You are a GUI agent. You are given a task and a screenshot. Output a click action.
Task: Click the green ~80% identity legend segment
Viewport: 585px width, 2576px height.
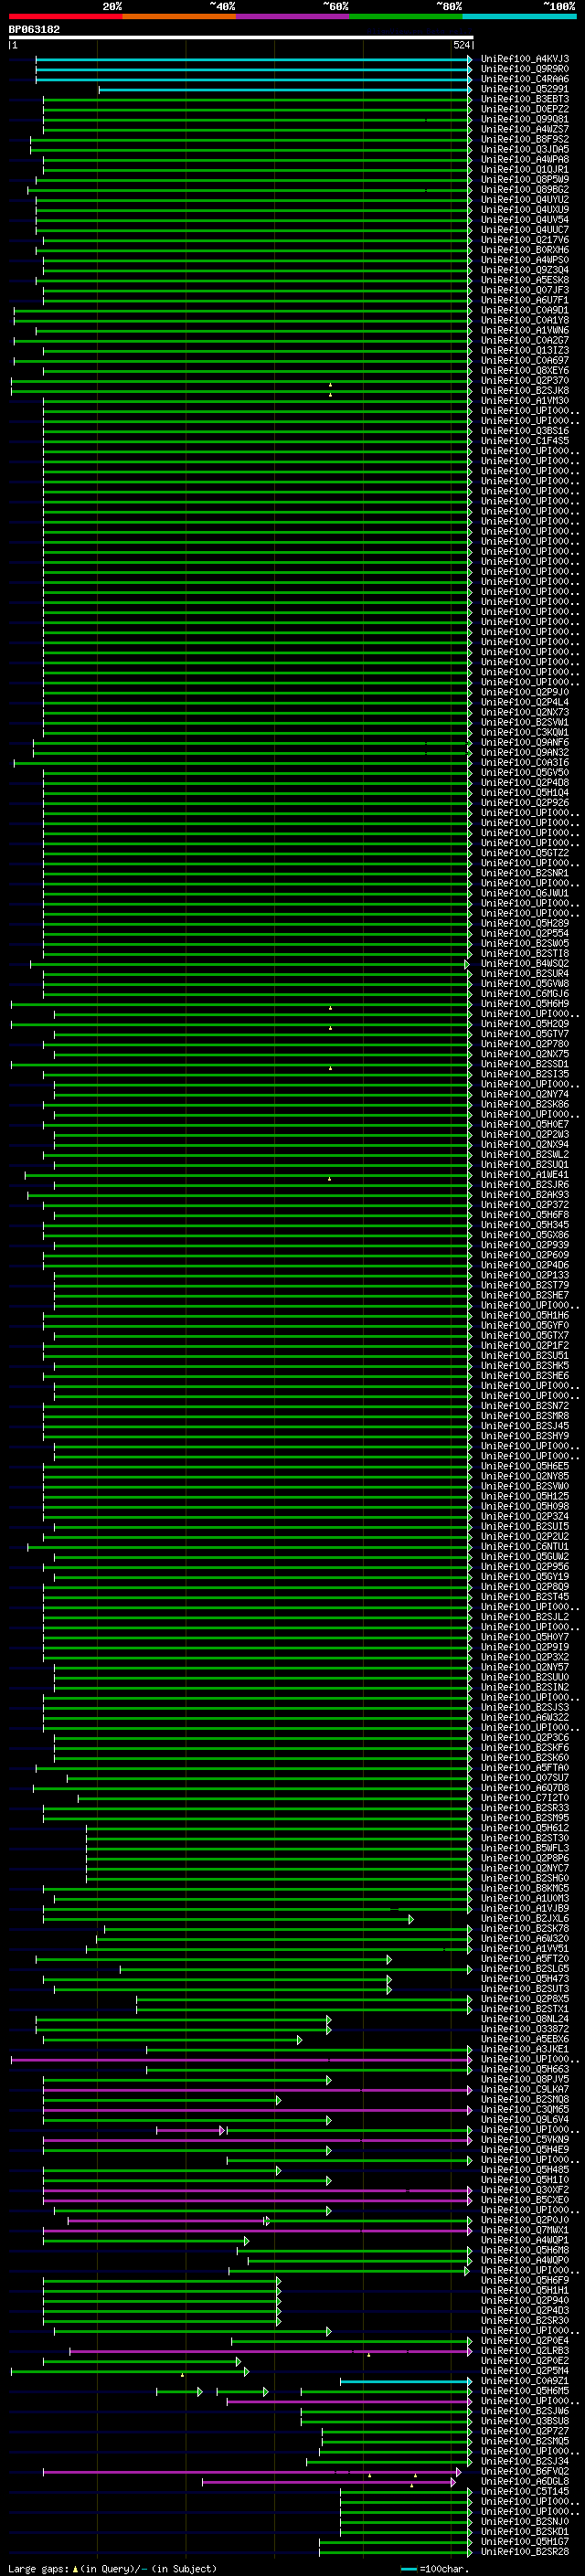406,16
